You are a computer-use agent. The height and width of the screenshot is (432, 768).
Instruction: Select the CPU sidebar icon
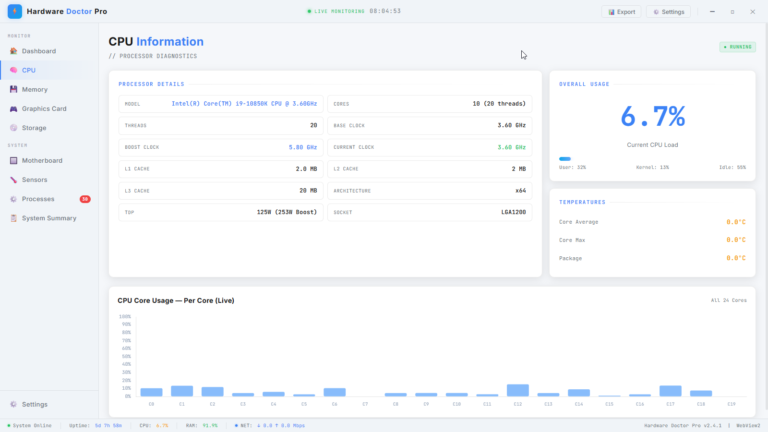[x=13, y=70]
